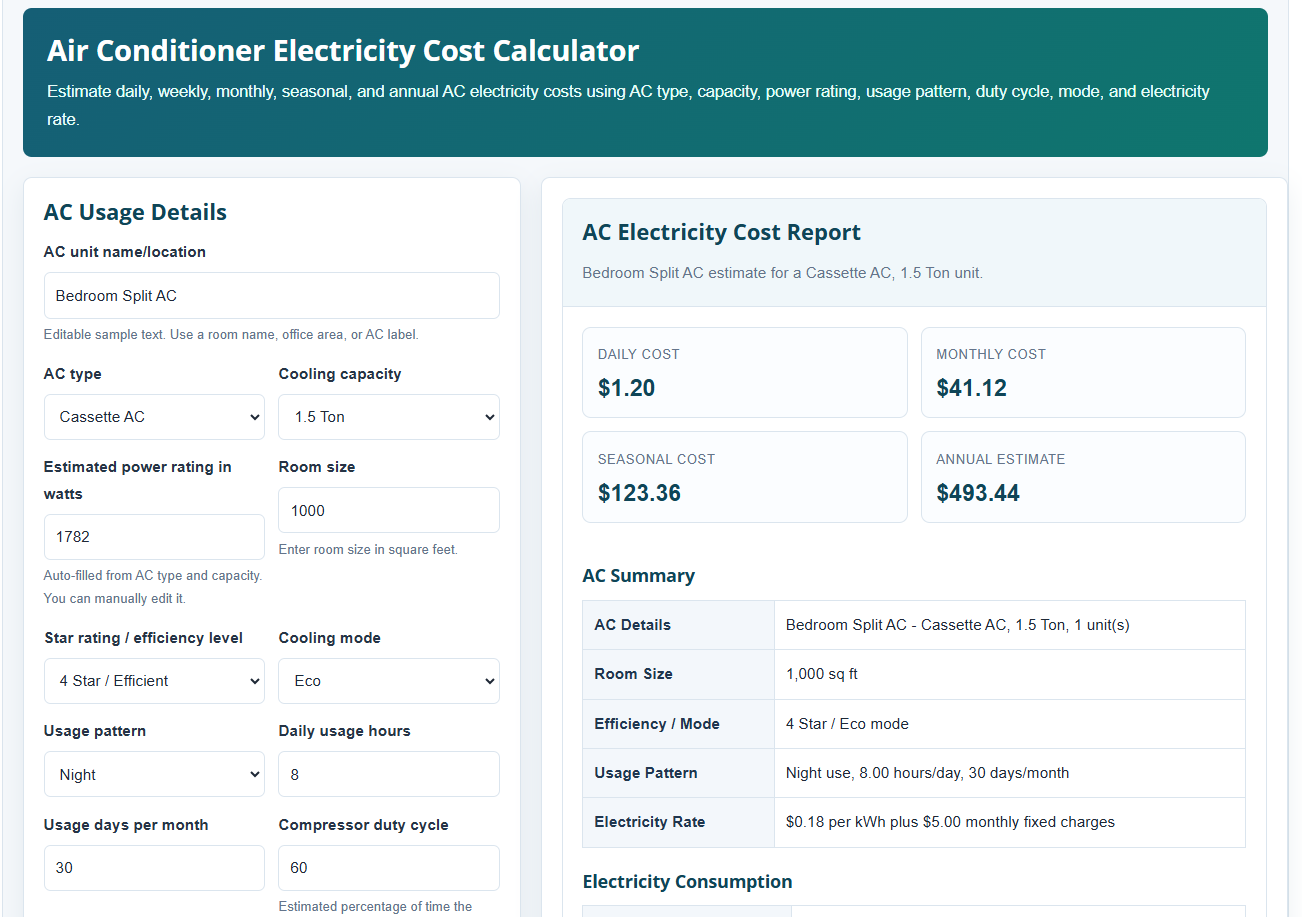This screenshot has height=917, width=1302.
Task: Open the Usage pattern dropdown
Action: coord(154,775)
